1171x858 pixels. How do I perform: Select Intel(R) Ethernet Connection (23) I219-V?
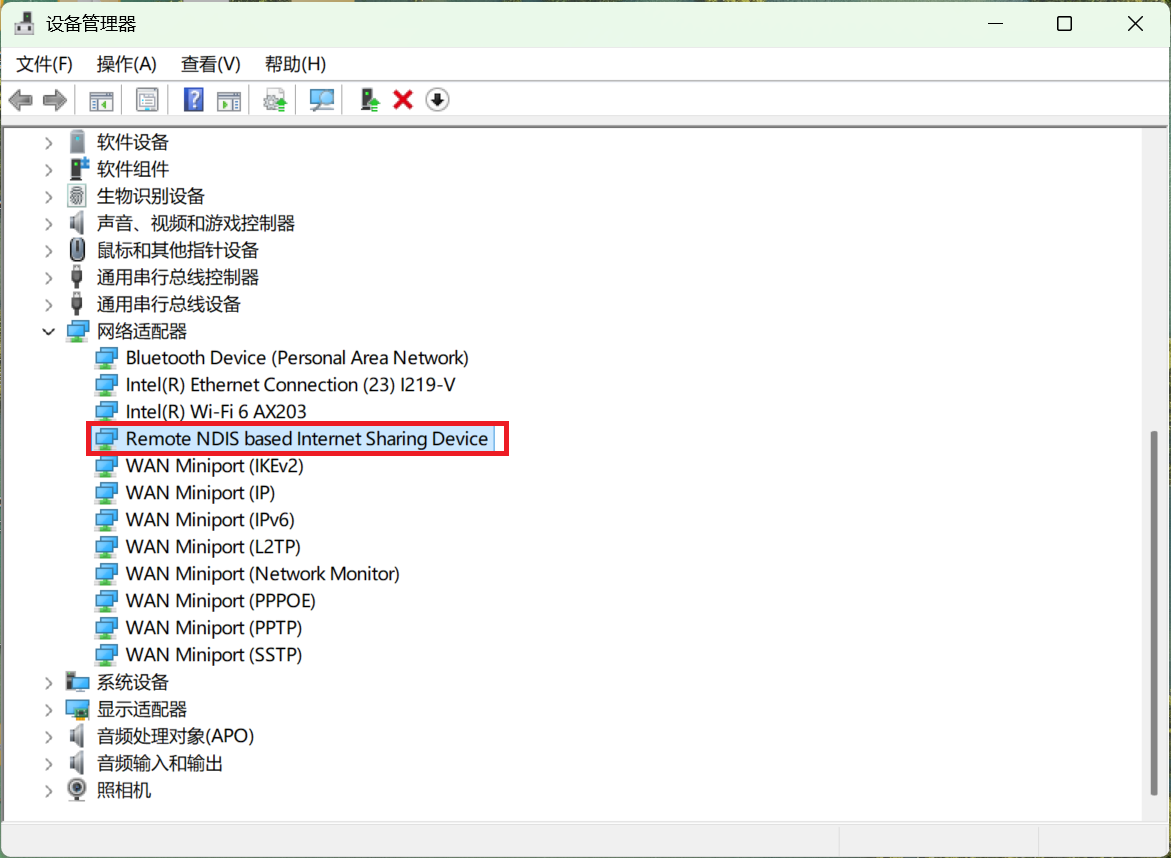pyautogui.click(x=291, y=385)
